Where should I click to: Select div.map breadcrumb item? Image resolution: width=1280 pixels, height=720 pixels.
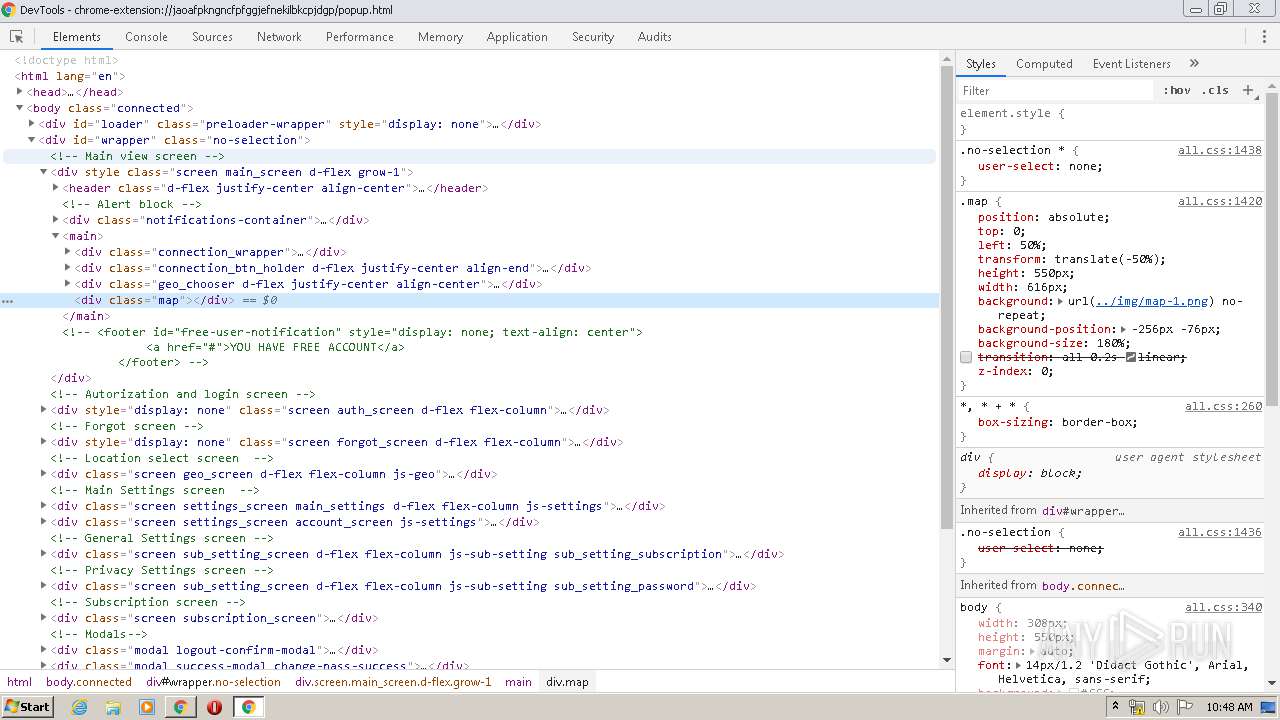(567, 682)
